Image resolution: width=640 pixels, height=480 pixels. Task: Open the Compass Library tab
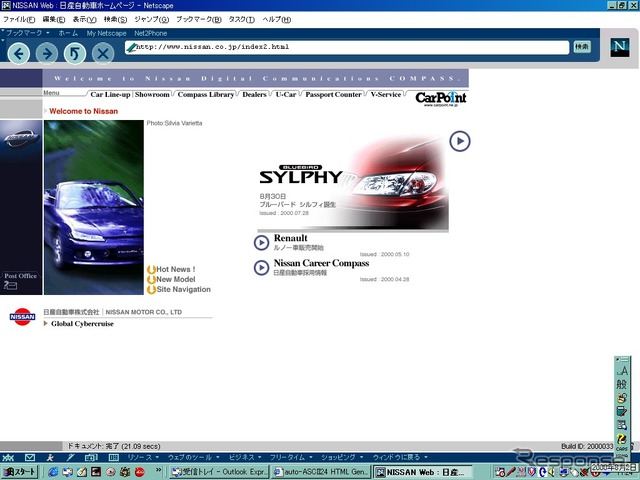[206, 94]
